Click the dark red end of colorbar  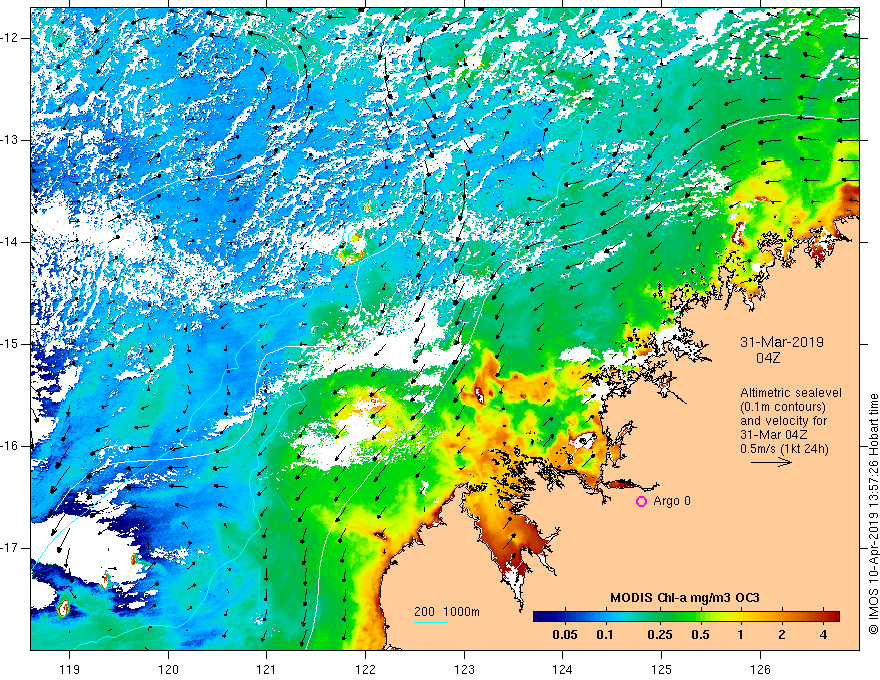[x=833, y=617]
